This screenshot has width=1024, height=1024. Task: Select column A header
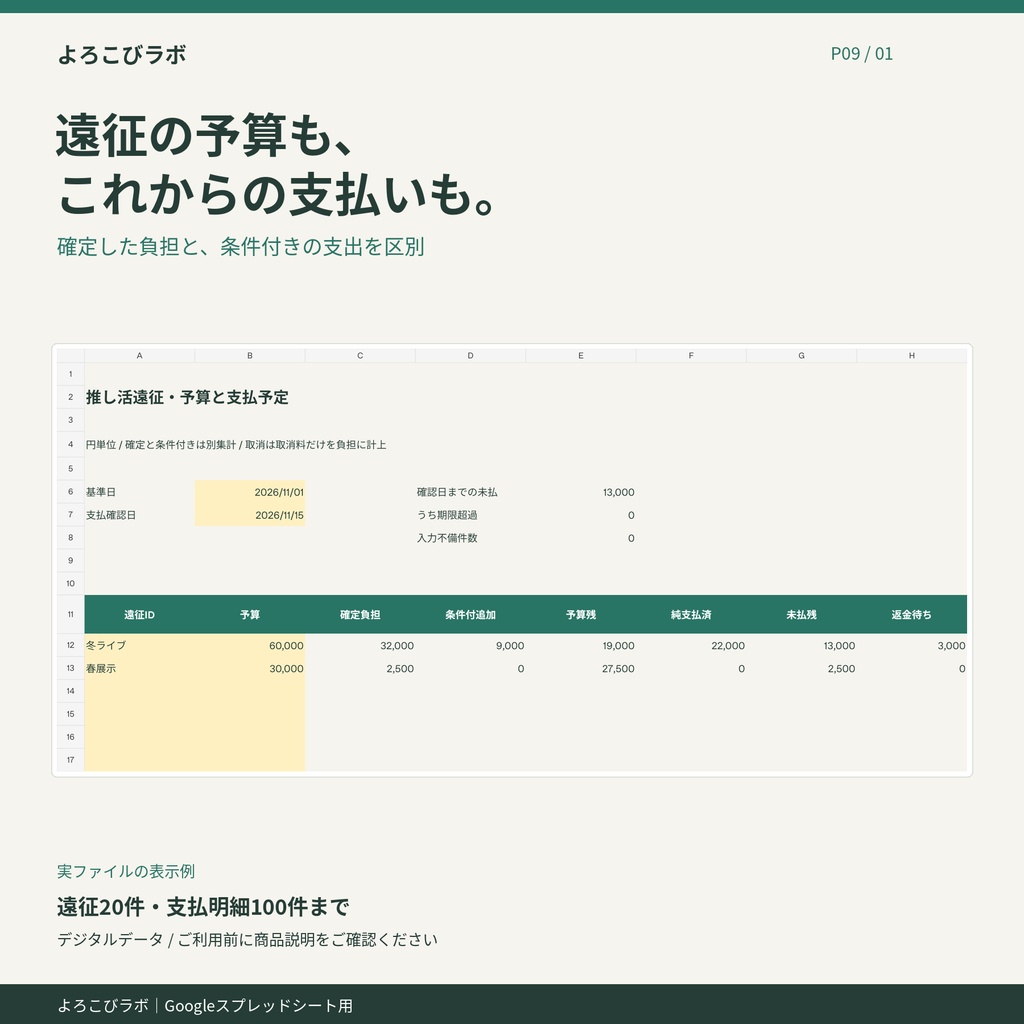[x=139, y=356]
